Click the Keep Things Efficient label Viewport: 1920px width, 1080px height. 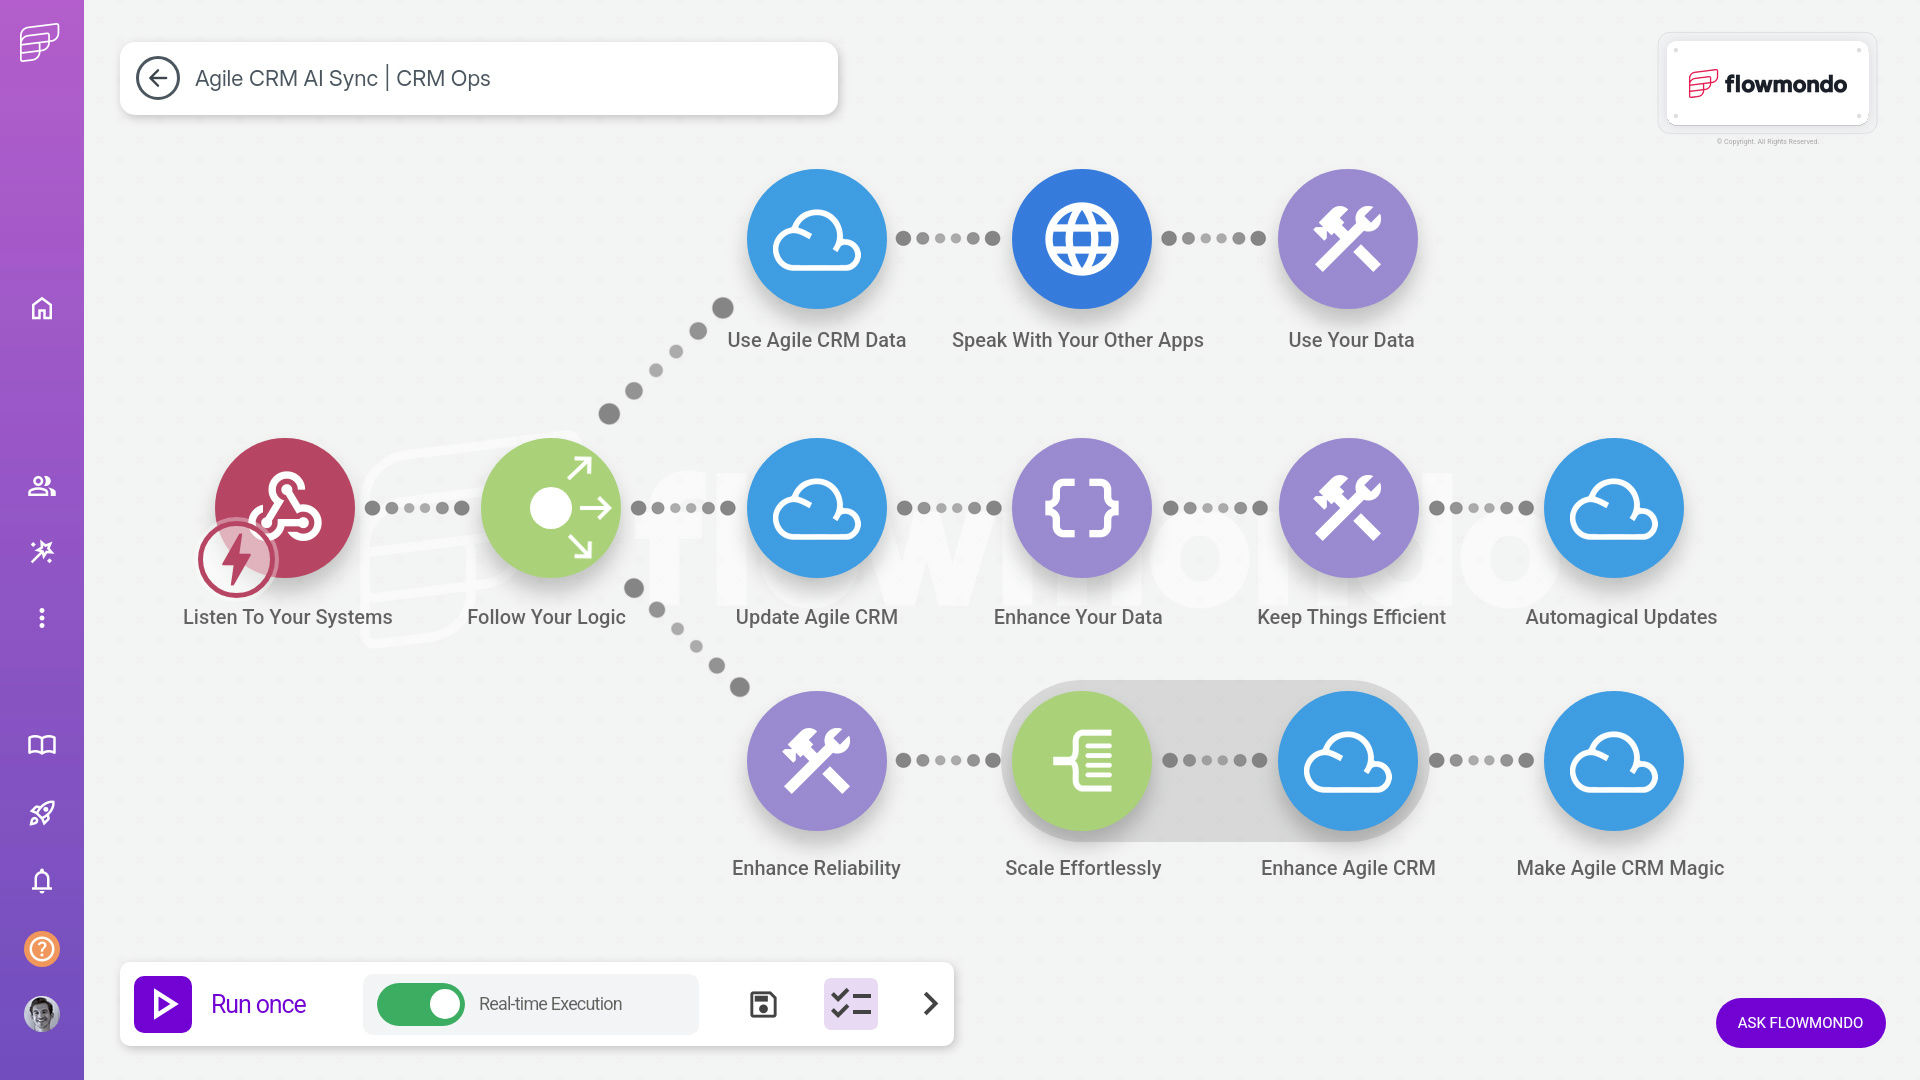[1351, 617]
